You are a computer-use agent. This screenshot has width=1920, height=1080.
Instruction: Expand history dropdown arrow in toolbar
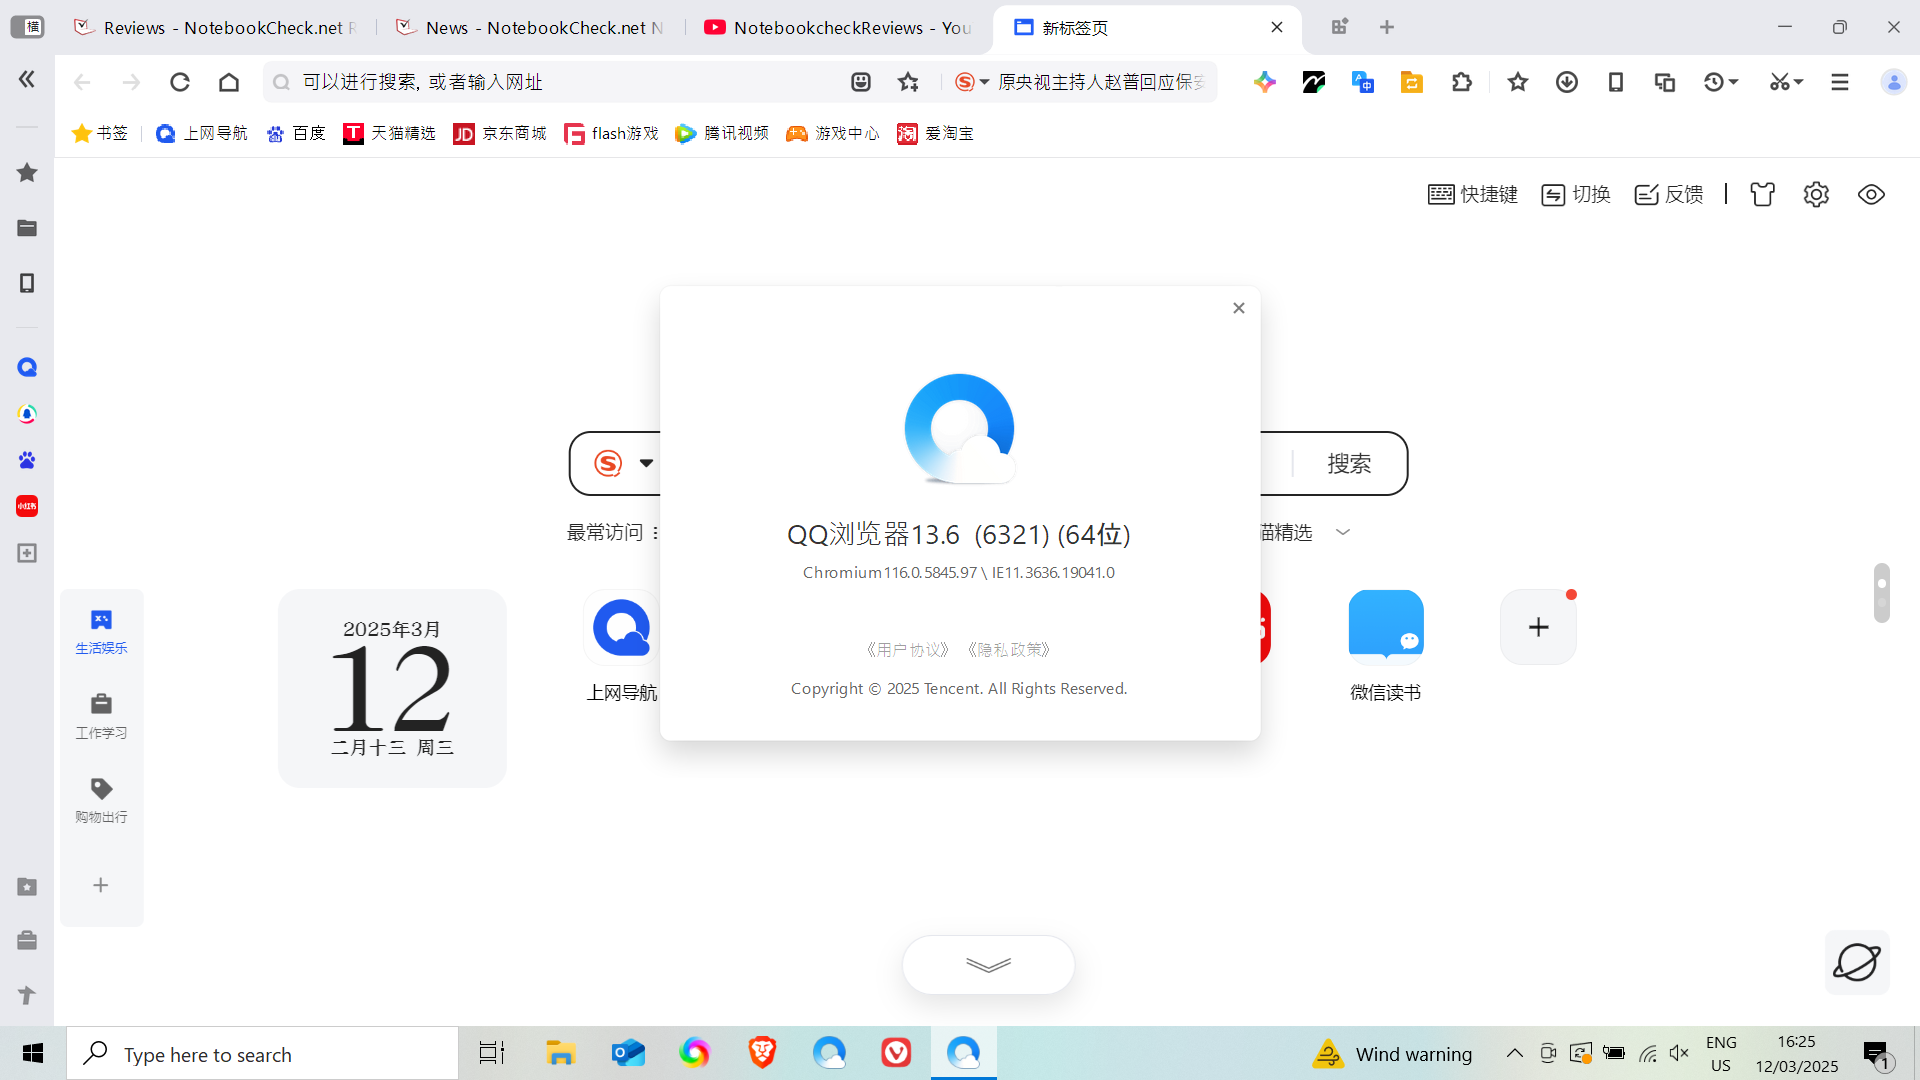pyautogui.click(x=1733, y=82)
